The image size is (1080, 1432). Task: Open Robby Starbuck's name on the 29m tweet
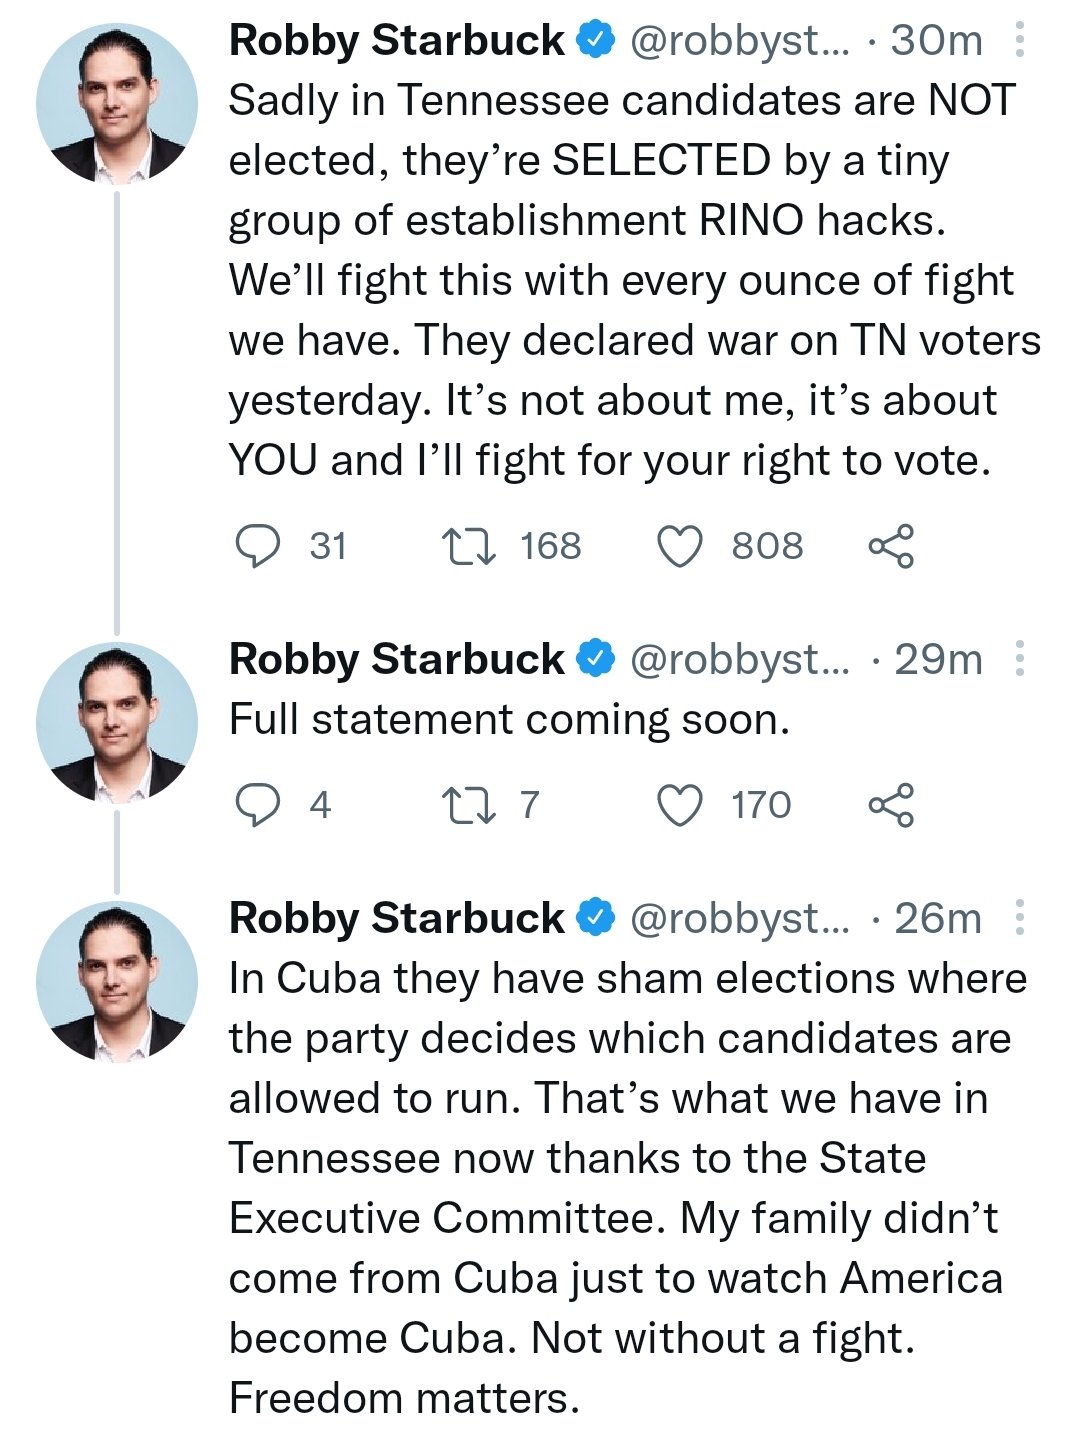coord(396,659)
